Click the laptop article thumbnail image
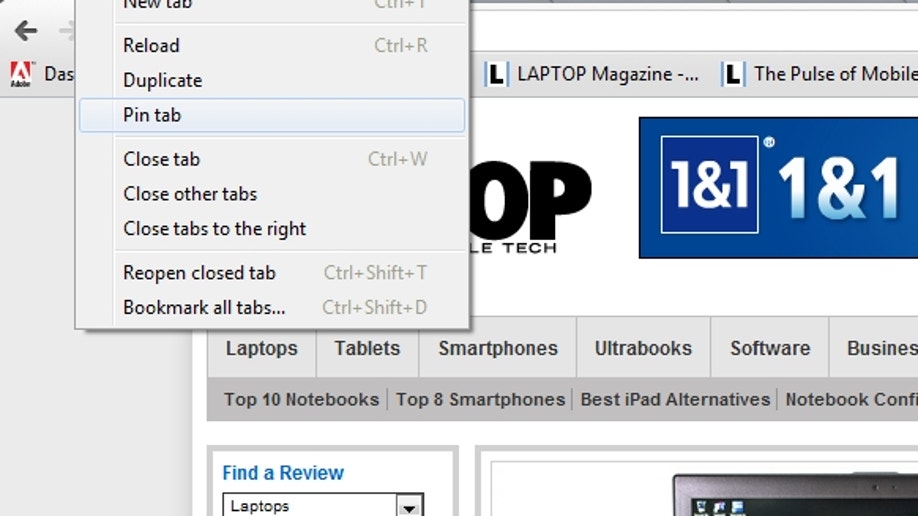 pos(794,495)
